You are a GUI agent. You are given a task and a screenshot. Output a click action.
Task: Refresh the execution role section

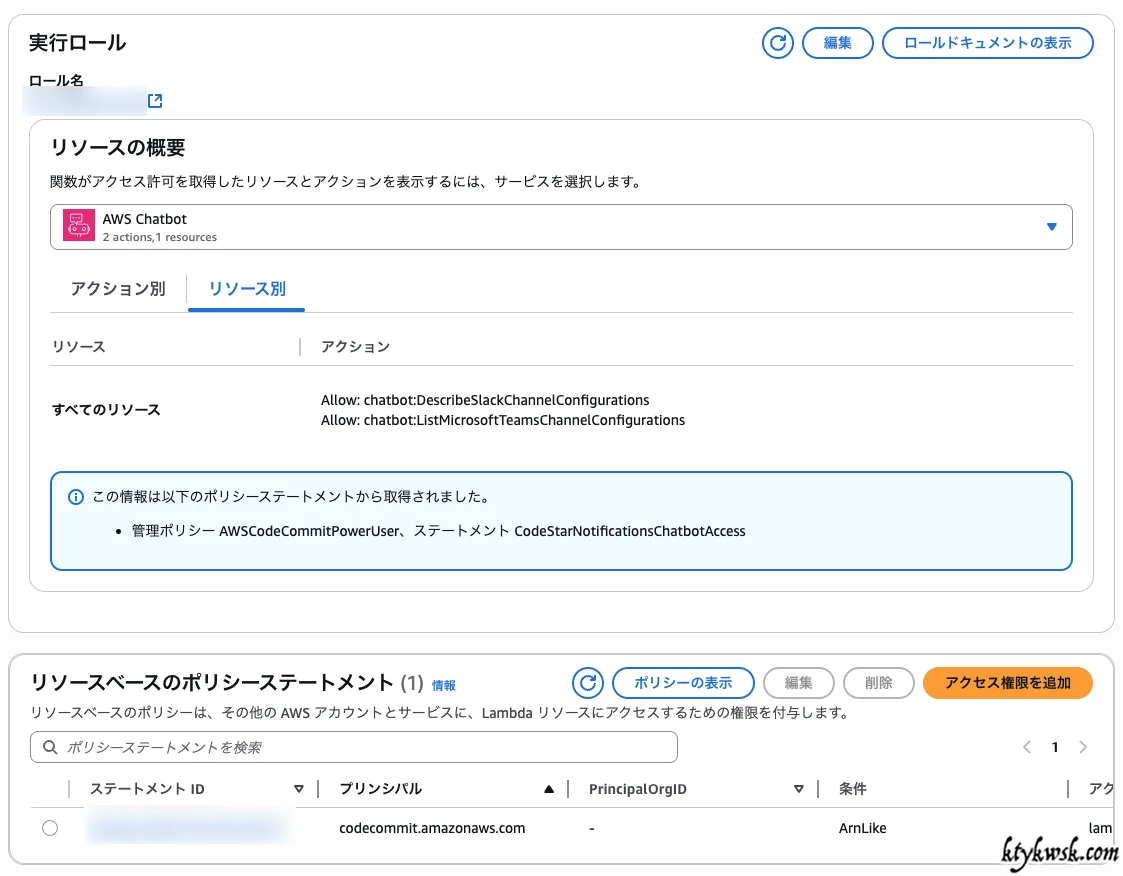click(x=777, y=43)
